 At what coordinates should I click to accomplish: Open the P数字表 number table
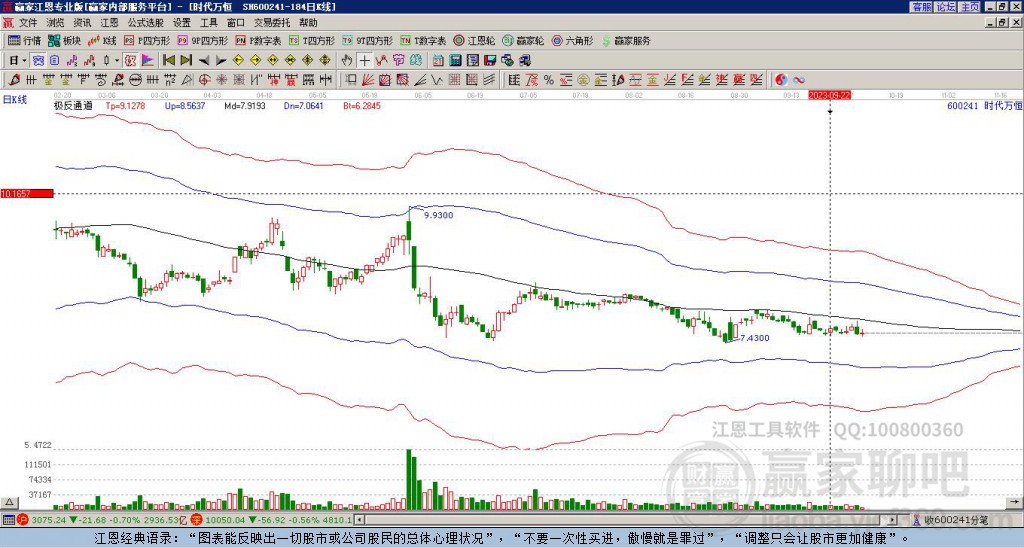pyautogui.click(x=258, y=40)
